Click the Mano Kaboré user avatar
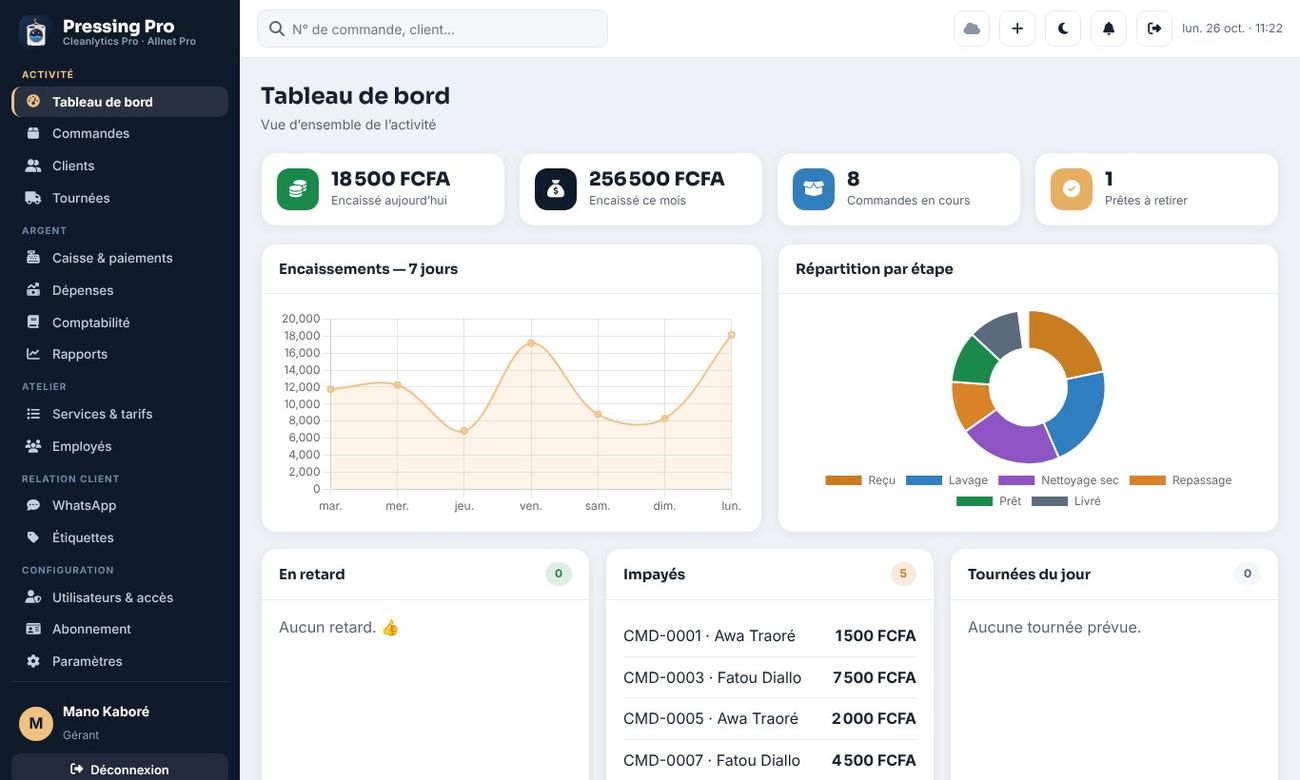The height and width of the screenshot is (780, 1300). (36, 723)
